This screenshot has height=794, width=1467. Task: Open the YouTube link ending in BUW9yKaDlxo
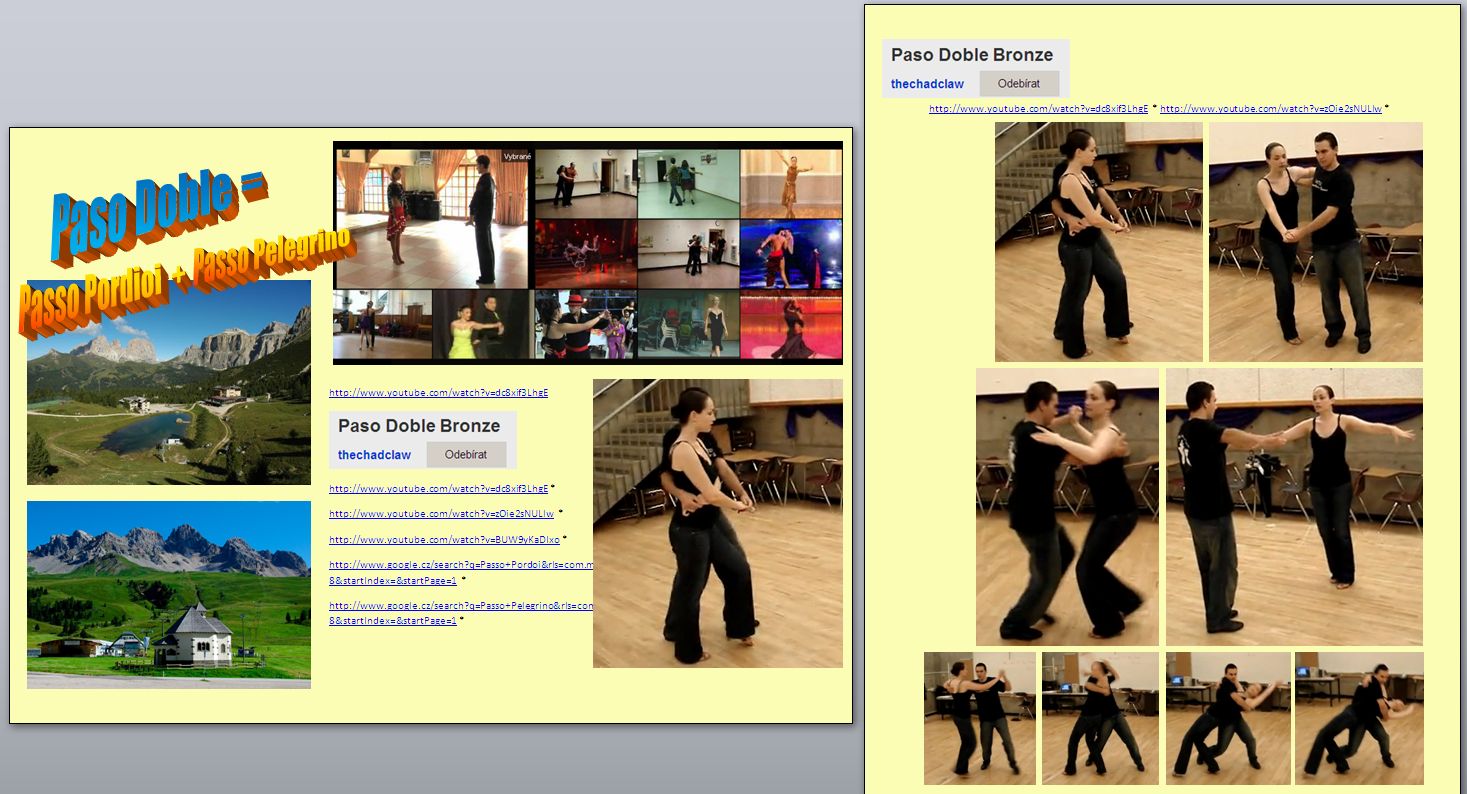pos(444,540)
